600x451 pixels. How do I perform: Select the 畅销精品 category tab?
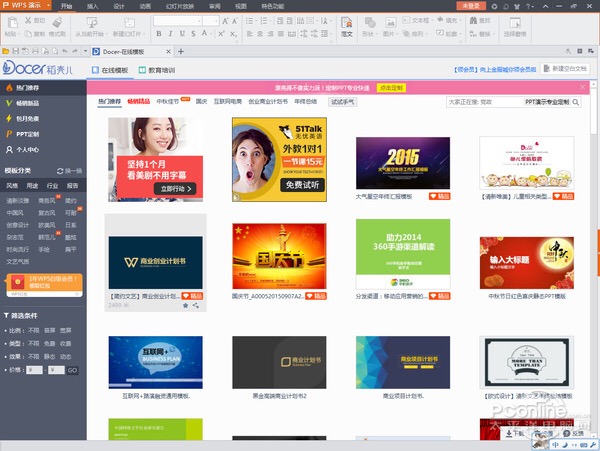tap(139, 101)
